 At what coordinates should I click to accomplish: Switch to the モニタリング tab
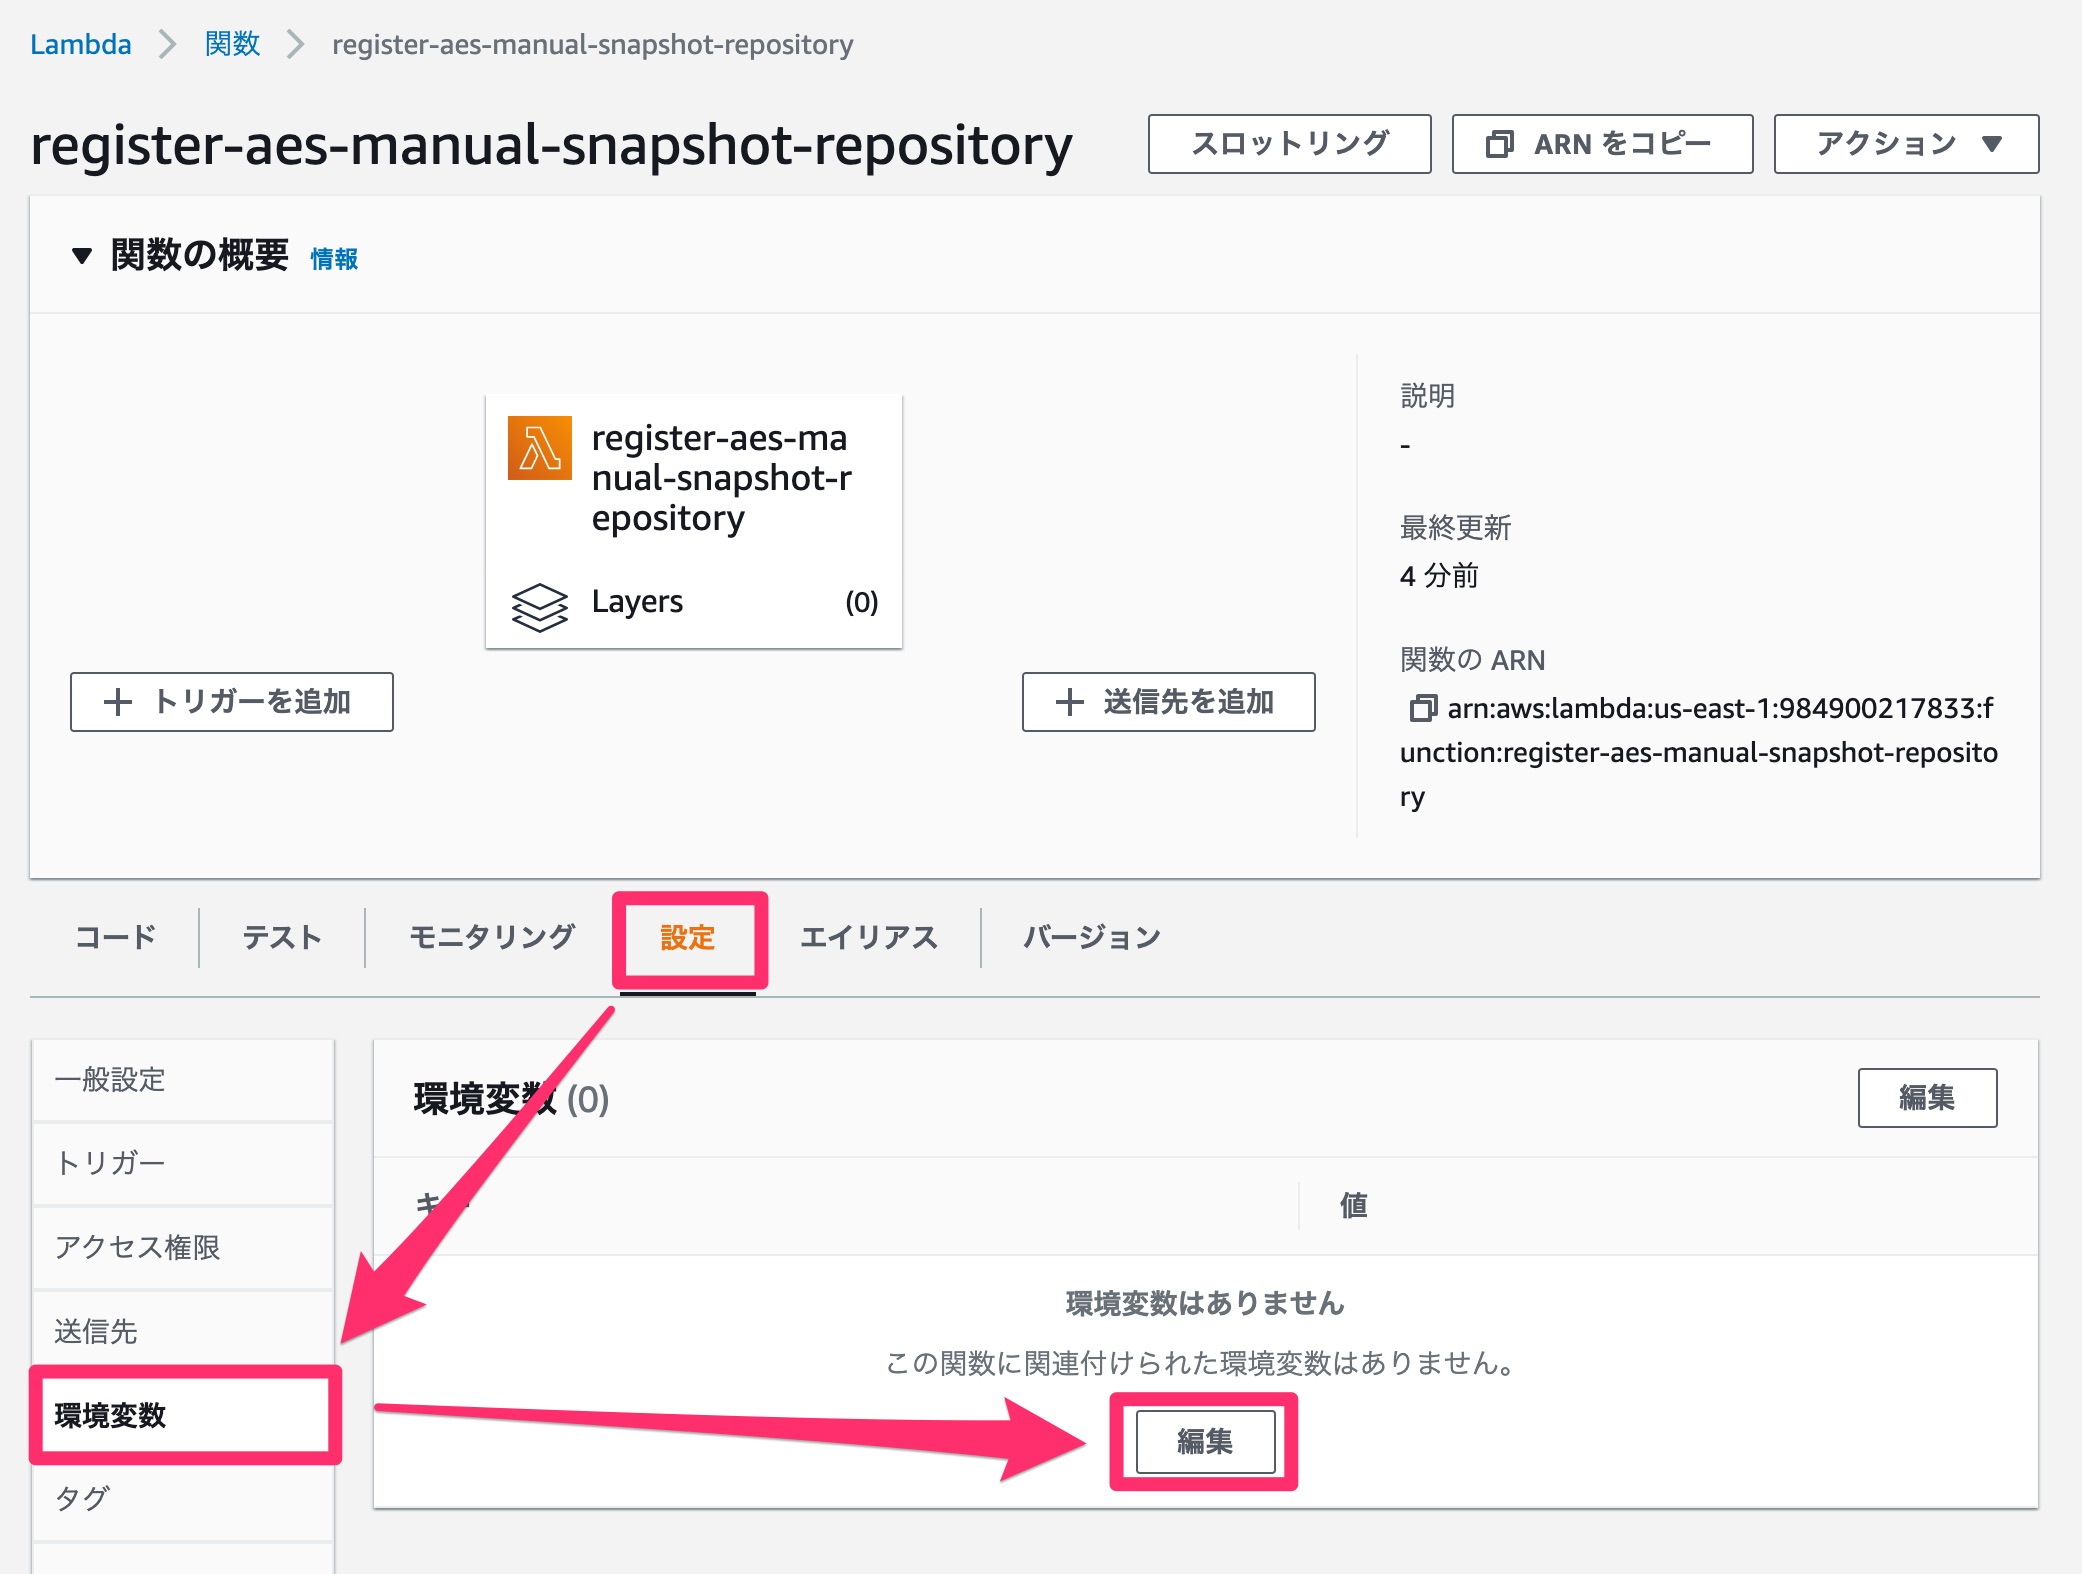click(492, 937)
